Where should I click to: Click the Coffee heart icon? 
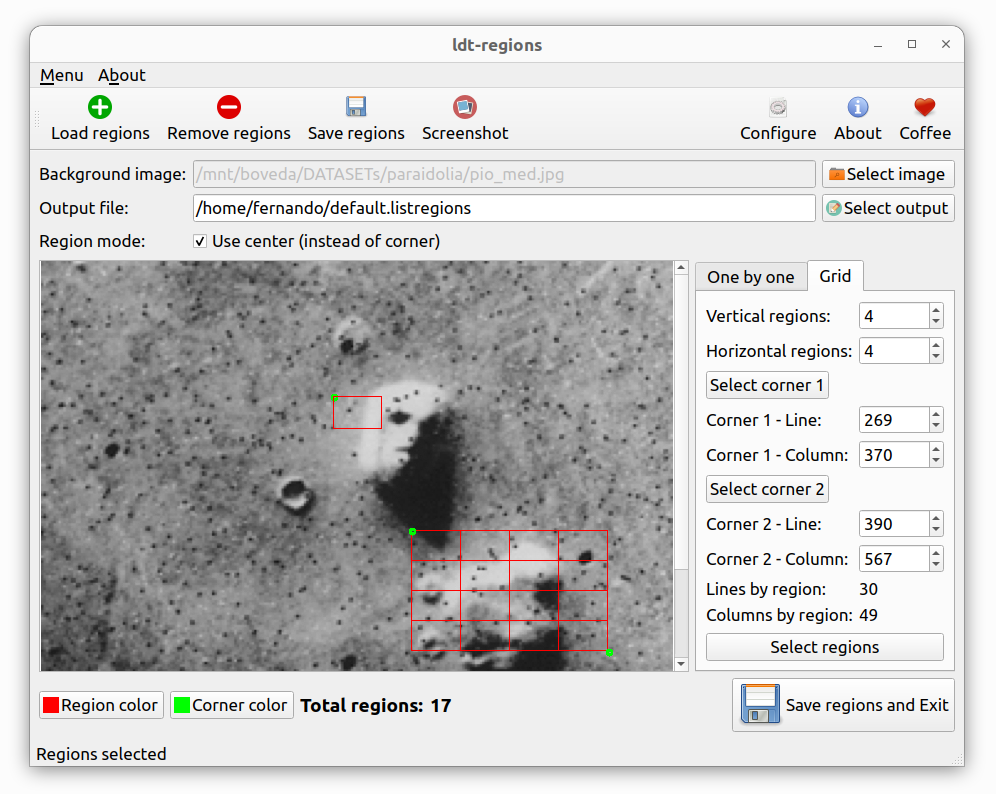coord(925,107)
